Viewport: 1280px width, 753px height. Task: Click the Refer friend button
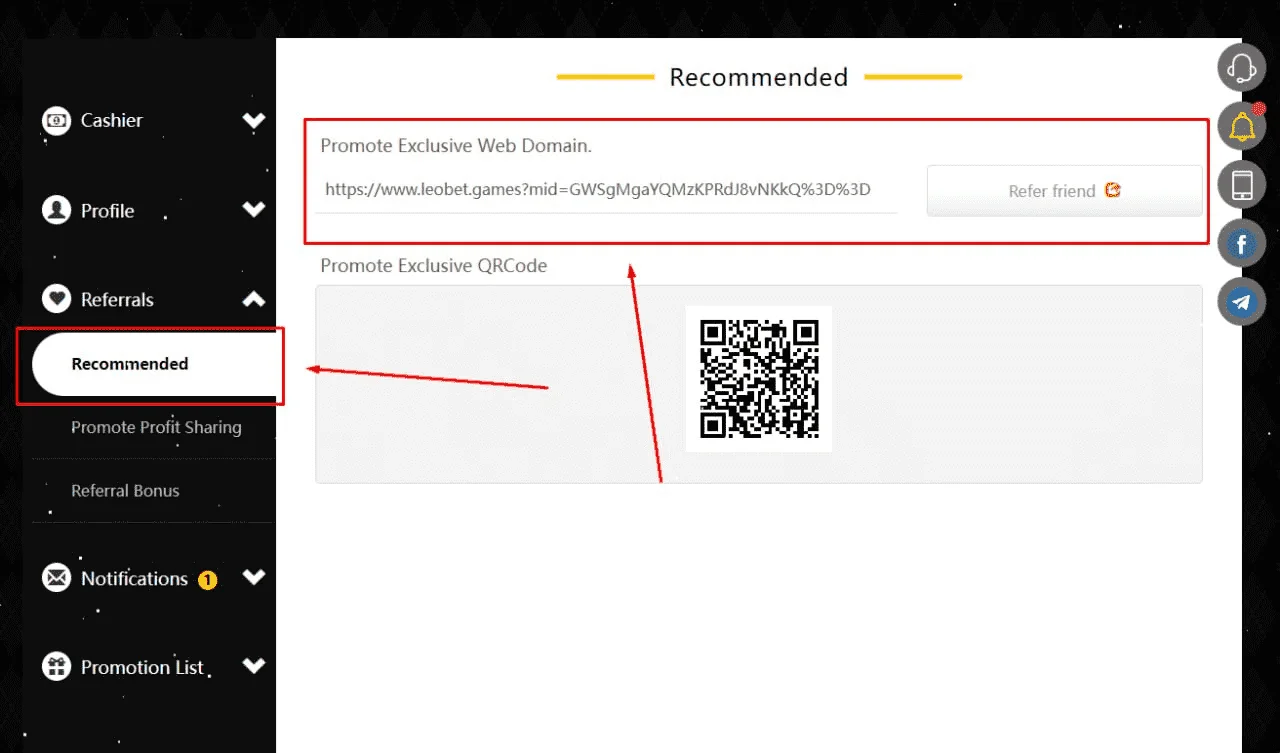point(1064,190)
